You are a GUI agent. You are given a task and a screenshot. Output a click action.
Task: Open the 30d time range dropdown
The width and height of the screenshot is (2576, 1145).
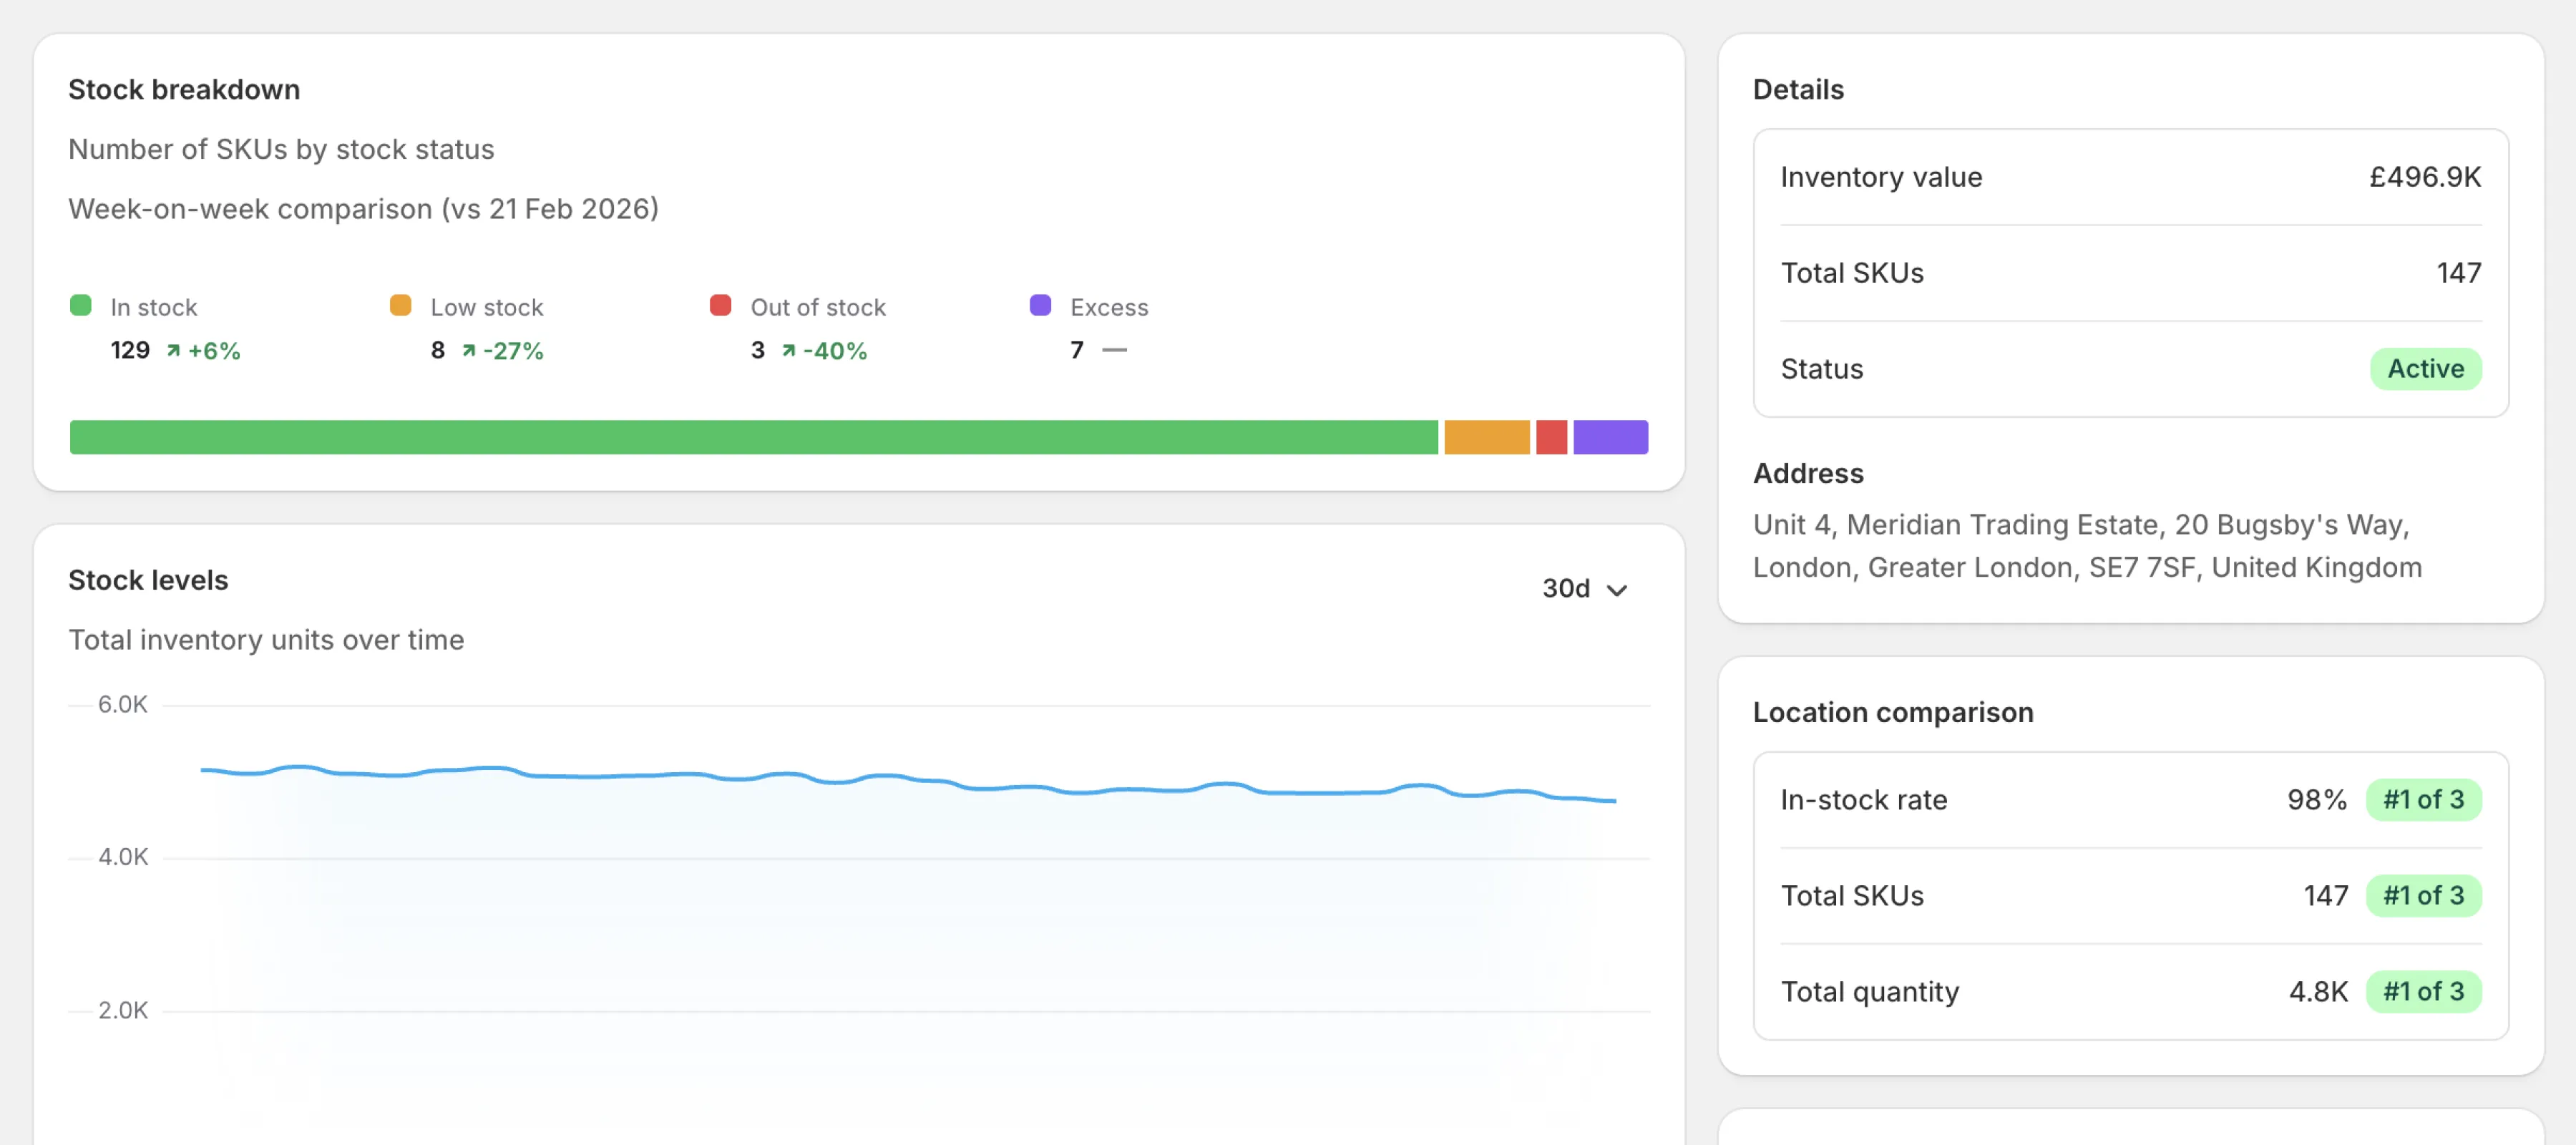[x=1585, y=588]
